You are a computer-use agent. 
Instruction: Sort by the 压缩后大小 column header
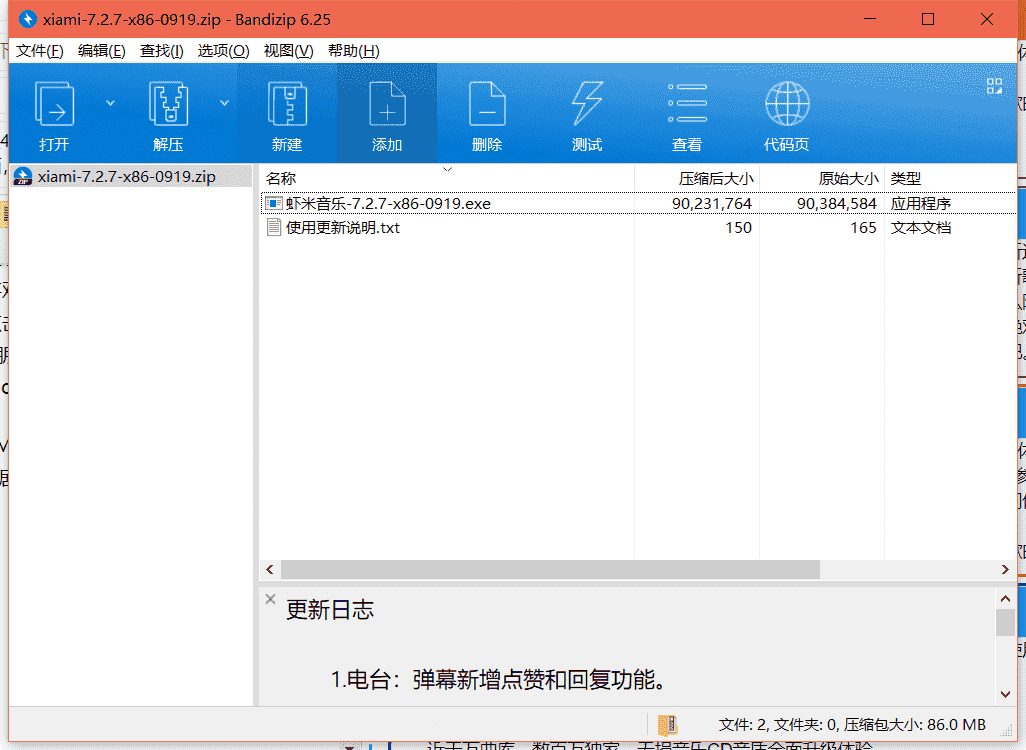tap(697, 179)
